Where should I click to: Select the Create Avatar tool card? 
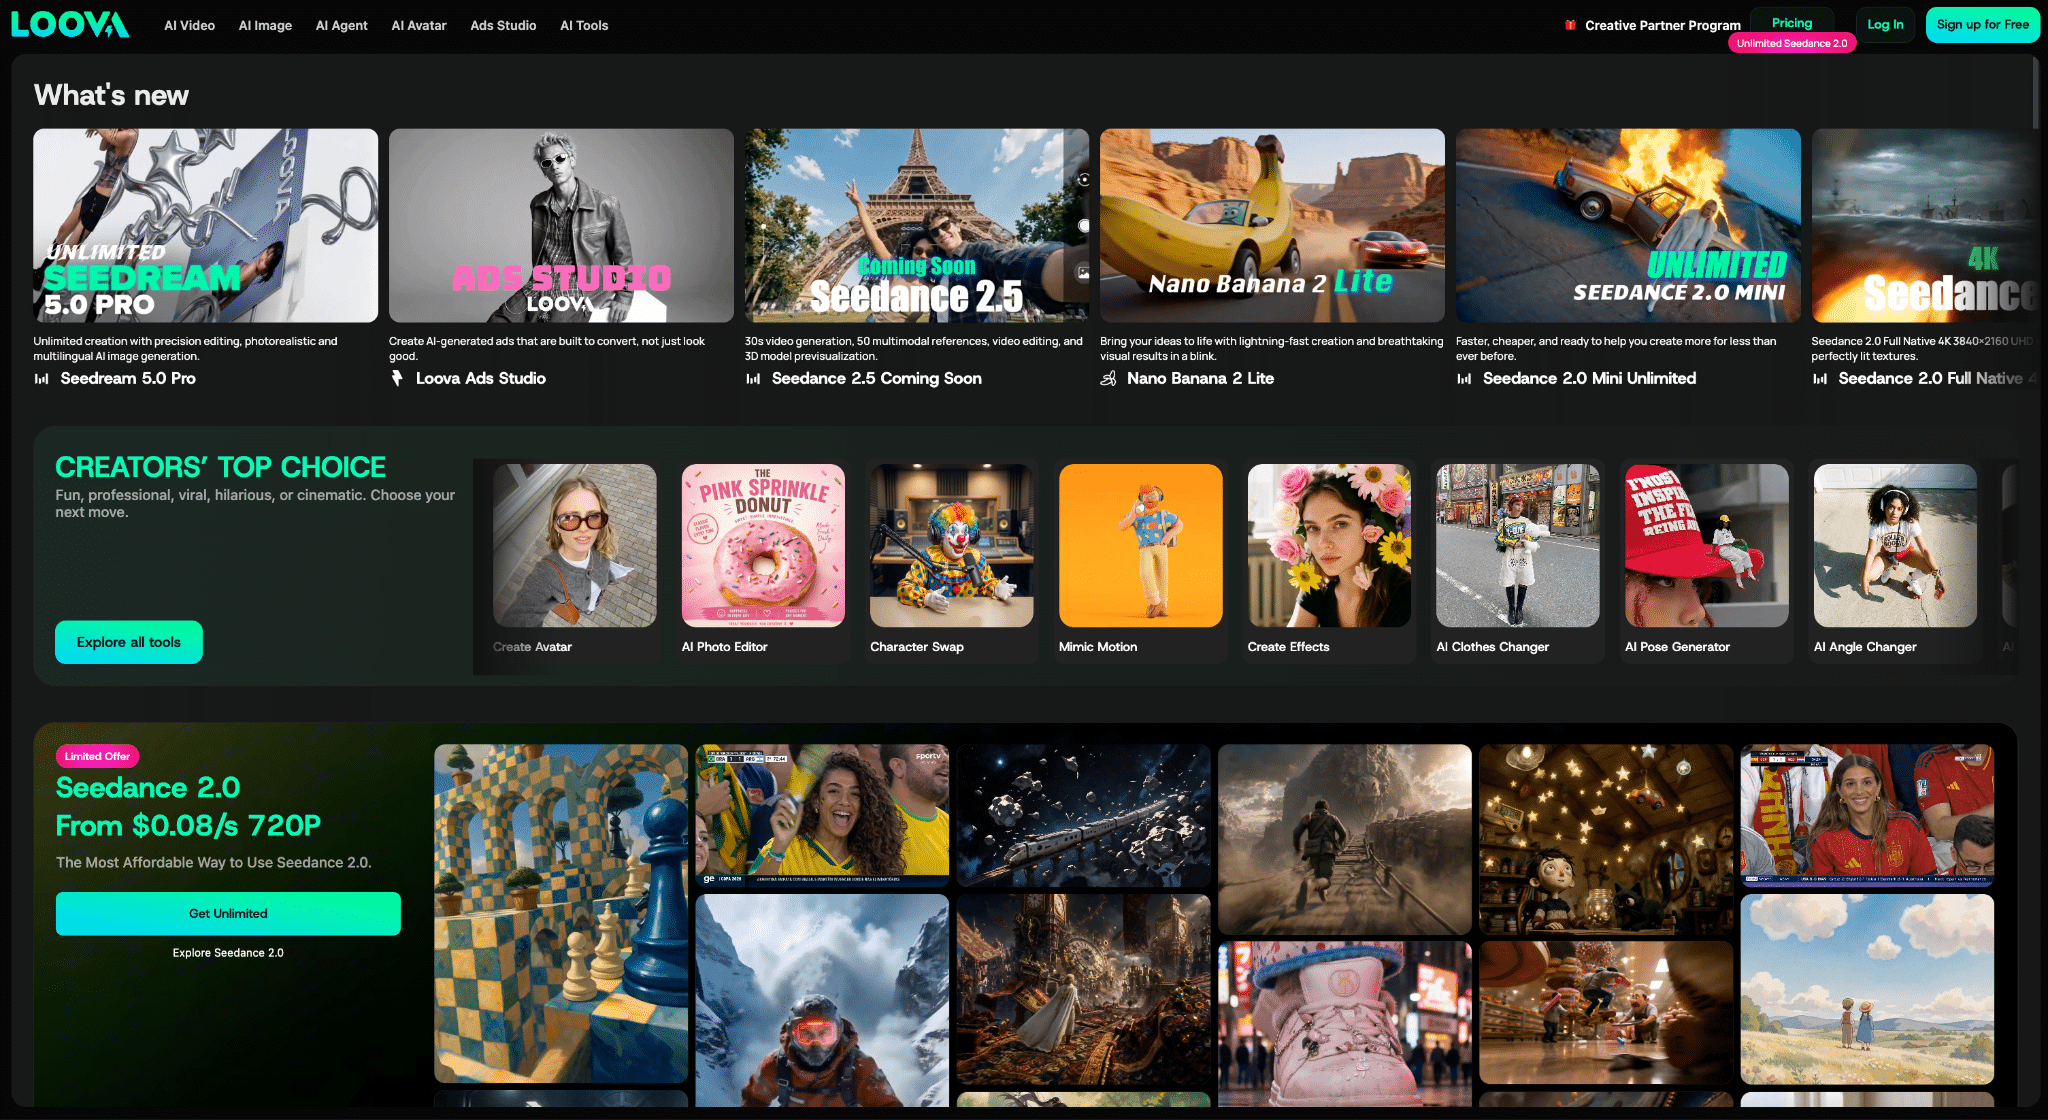click(x=575, y=560)
